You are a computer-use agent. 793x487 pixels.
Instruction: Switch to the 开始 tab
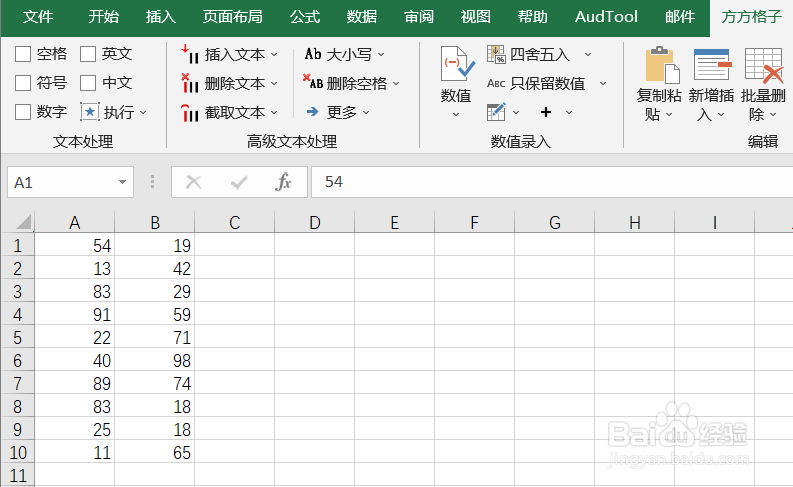(x=104, y=17)
